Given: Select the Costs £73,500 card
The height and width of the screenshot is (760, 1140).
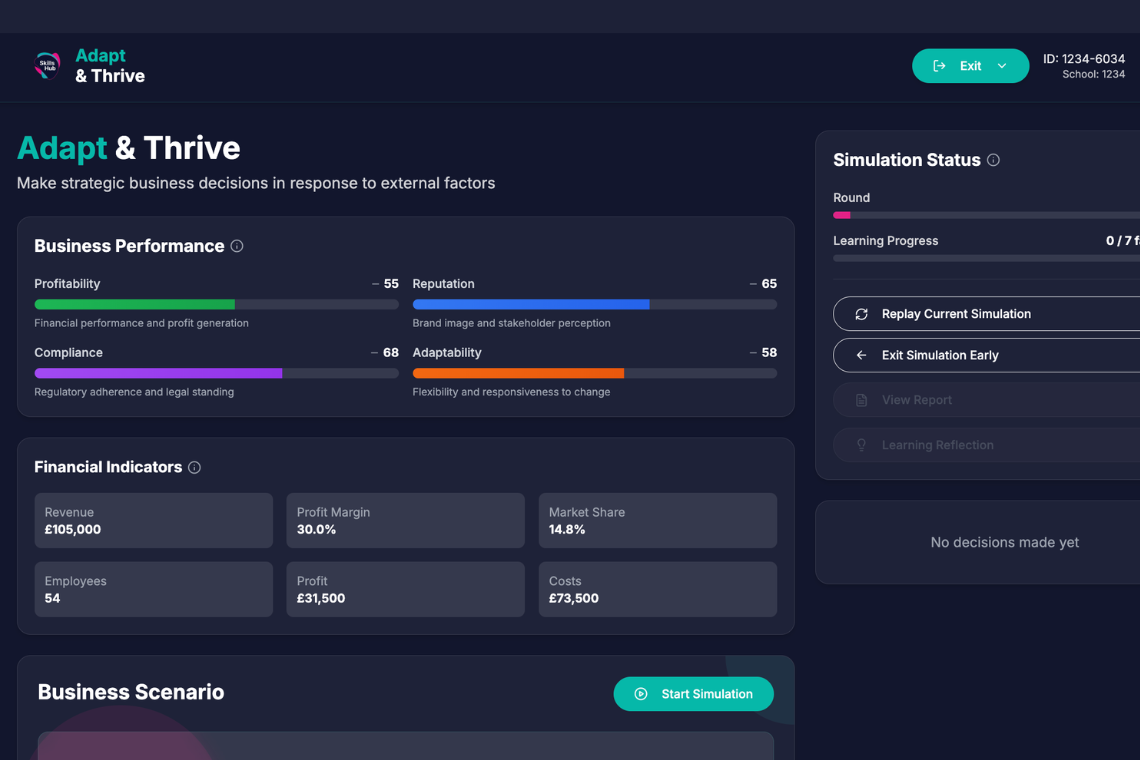Looking at the screenshot, I should pos(658,589).
